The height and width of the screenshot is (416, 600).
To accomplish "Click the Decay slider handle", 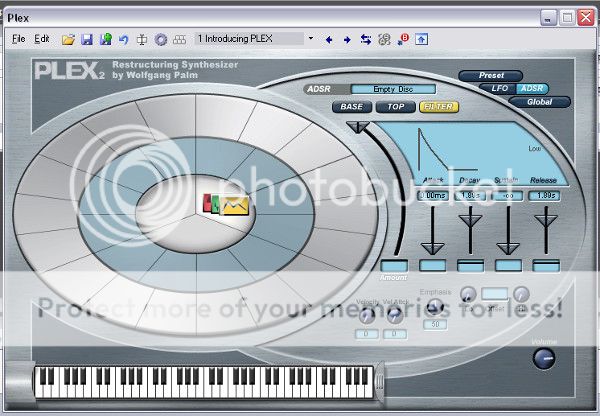I will (470, 221).
